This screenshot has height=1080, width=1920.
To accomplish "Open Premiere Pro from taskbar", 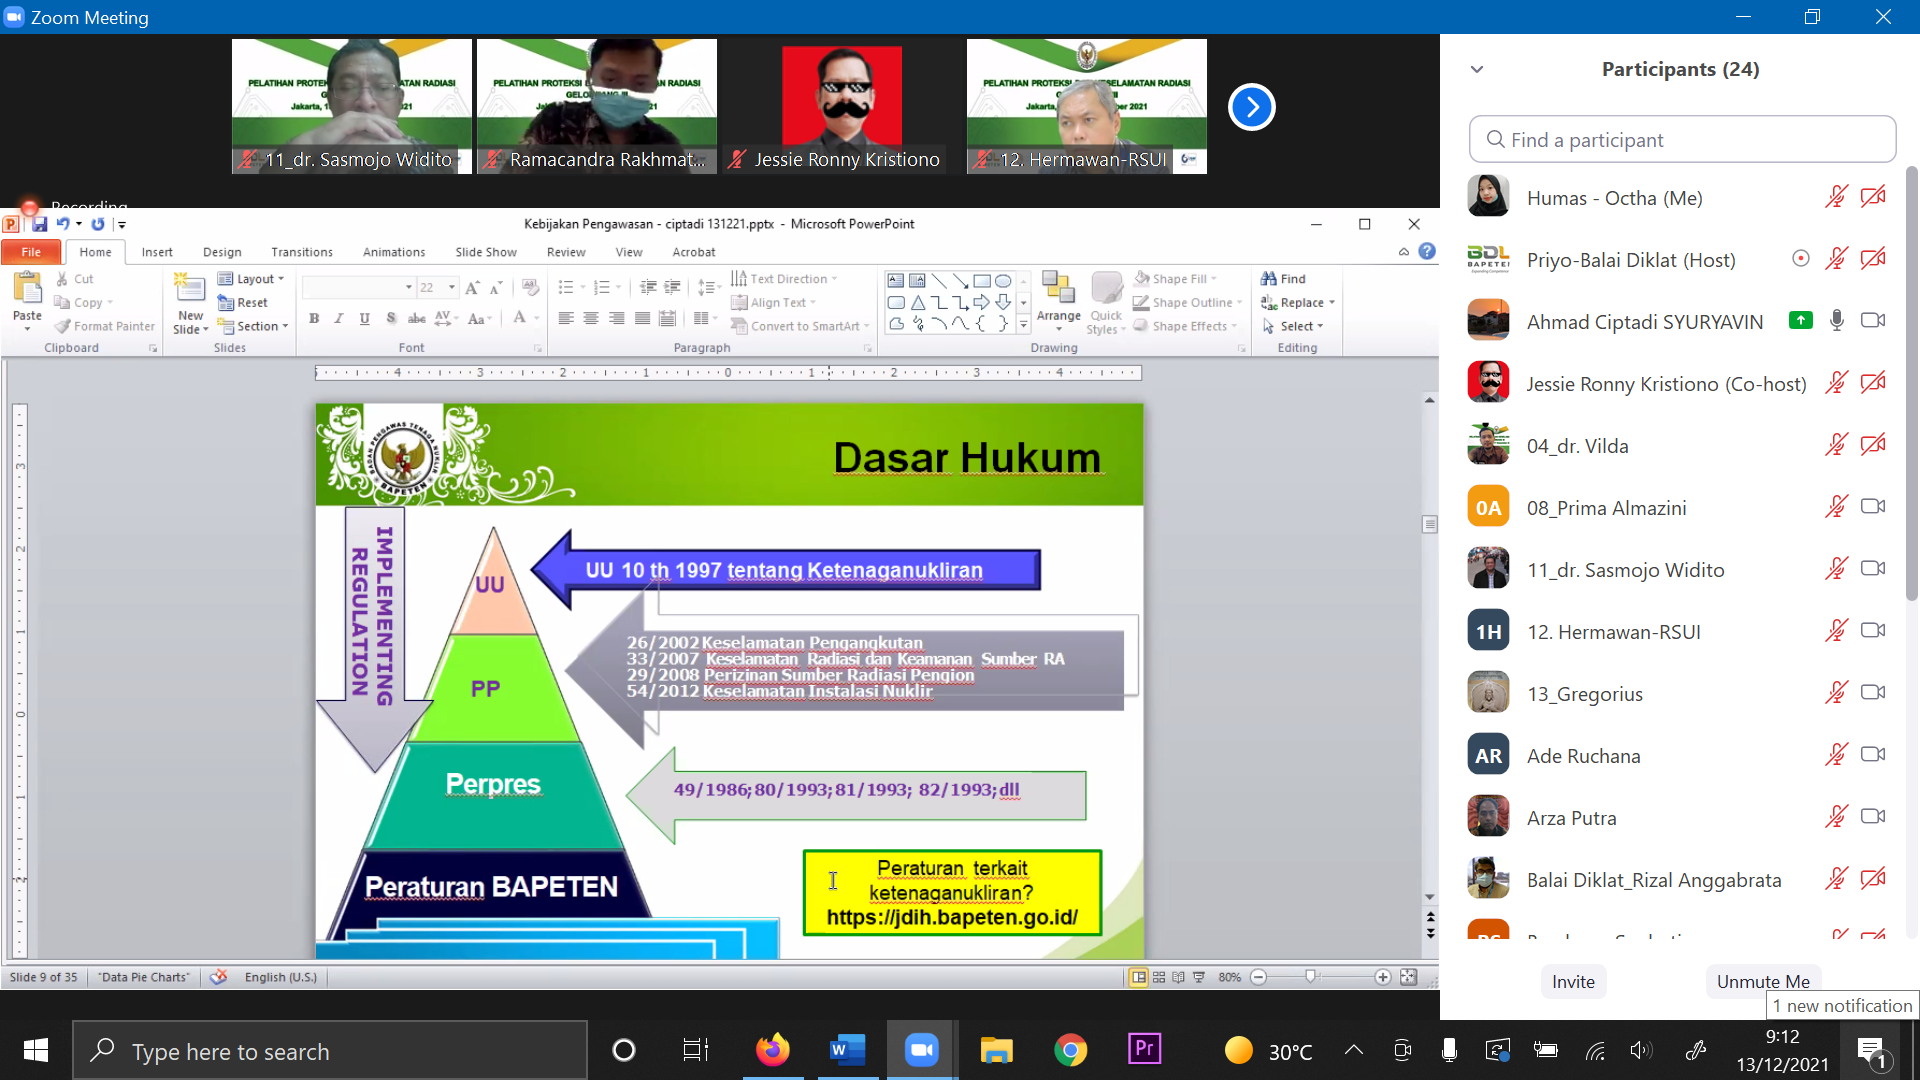I will coord(1144,1048).
